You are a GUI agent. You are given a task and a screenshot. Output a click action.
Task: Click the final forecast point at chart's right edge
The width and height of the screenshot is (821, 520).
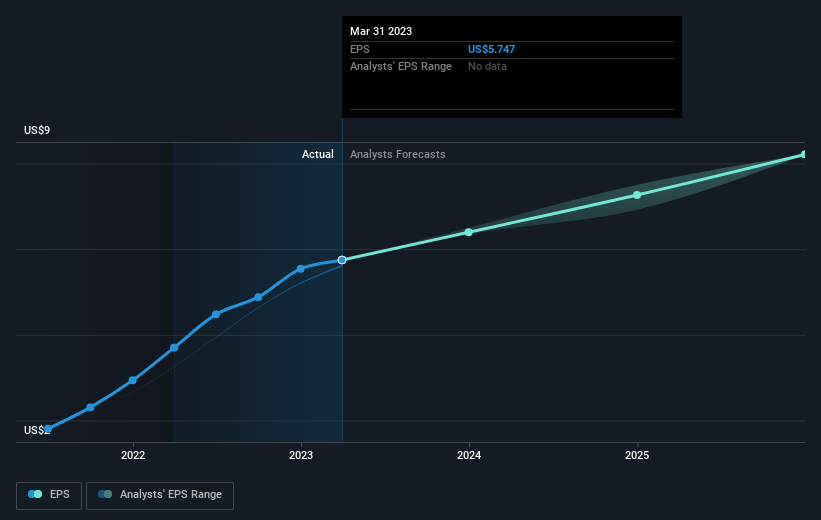point(804,154)
